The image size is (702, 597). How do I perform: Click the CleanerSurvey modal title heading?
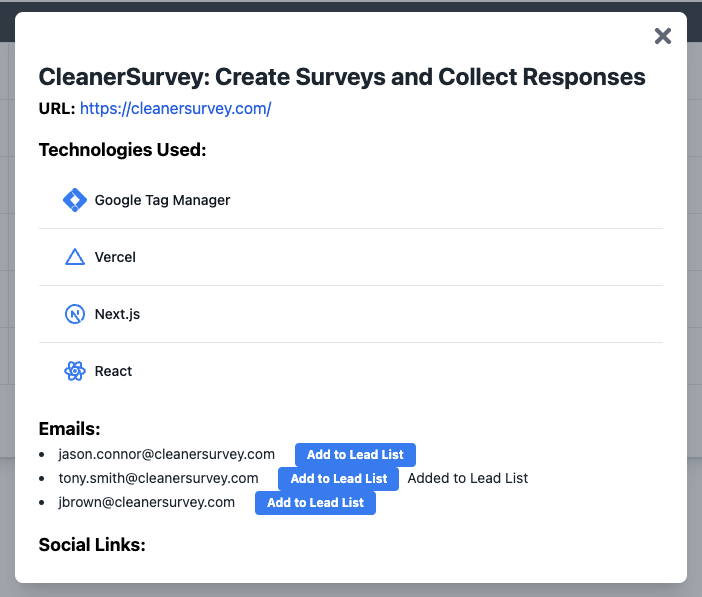[342, 77]
